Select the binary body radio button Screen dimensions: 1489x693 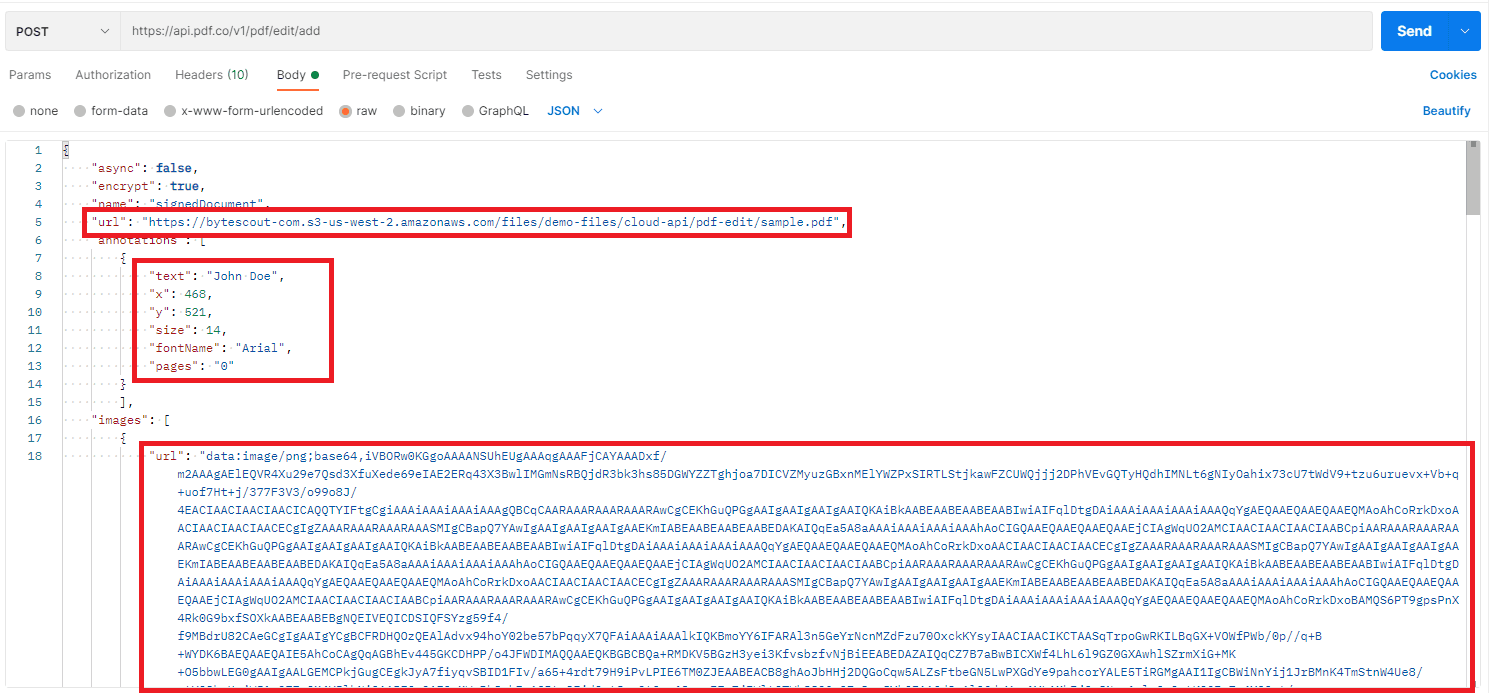pyautogui.click(x=400, y=111)
